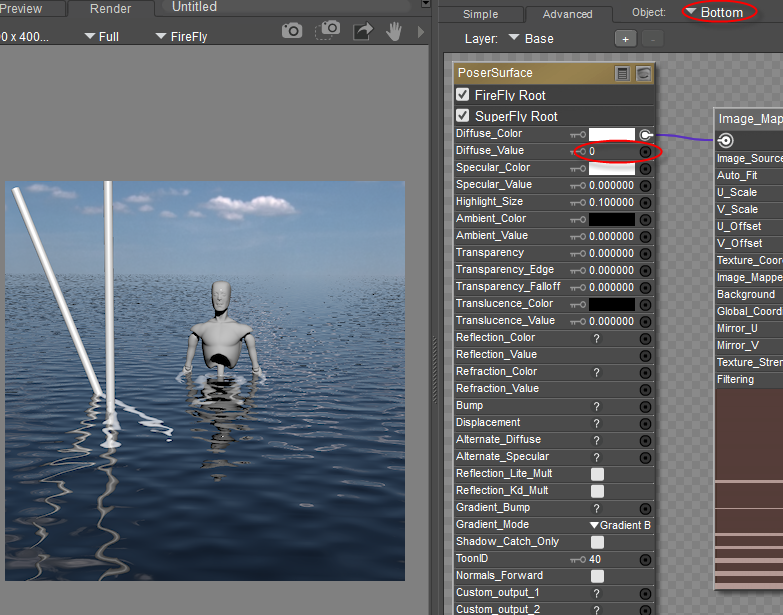Open the Ambient_Color black swatch
783x615 pixels.
611,219
